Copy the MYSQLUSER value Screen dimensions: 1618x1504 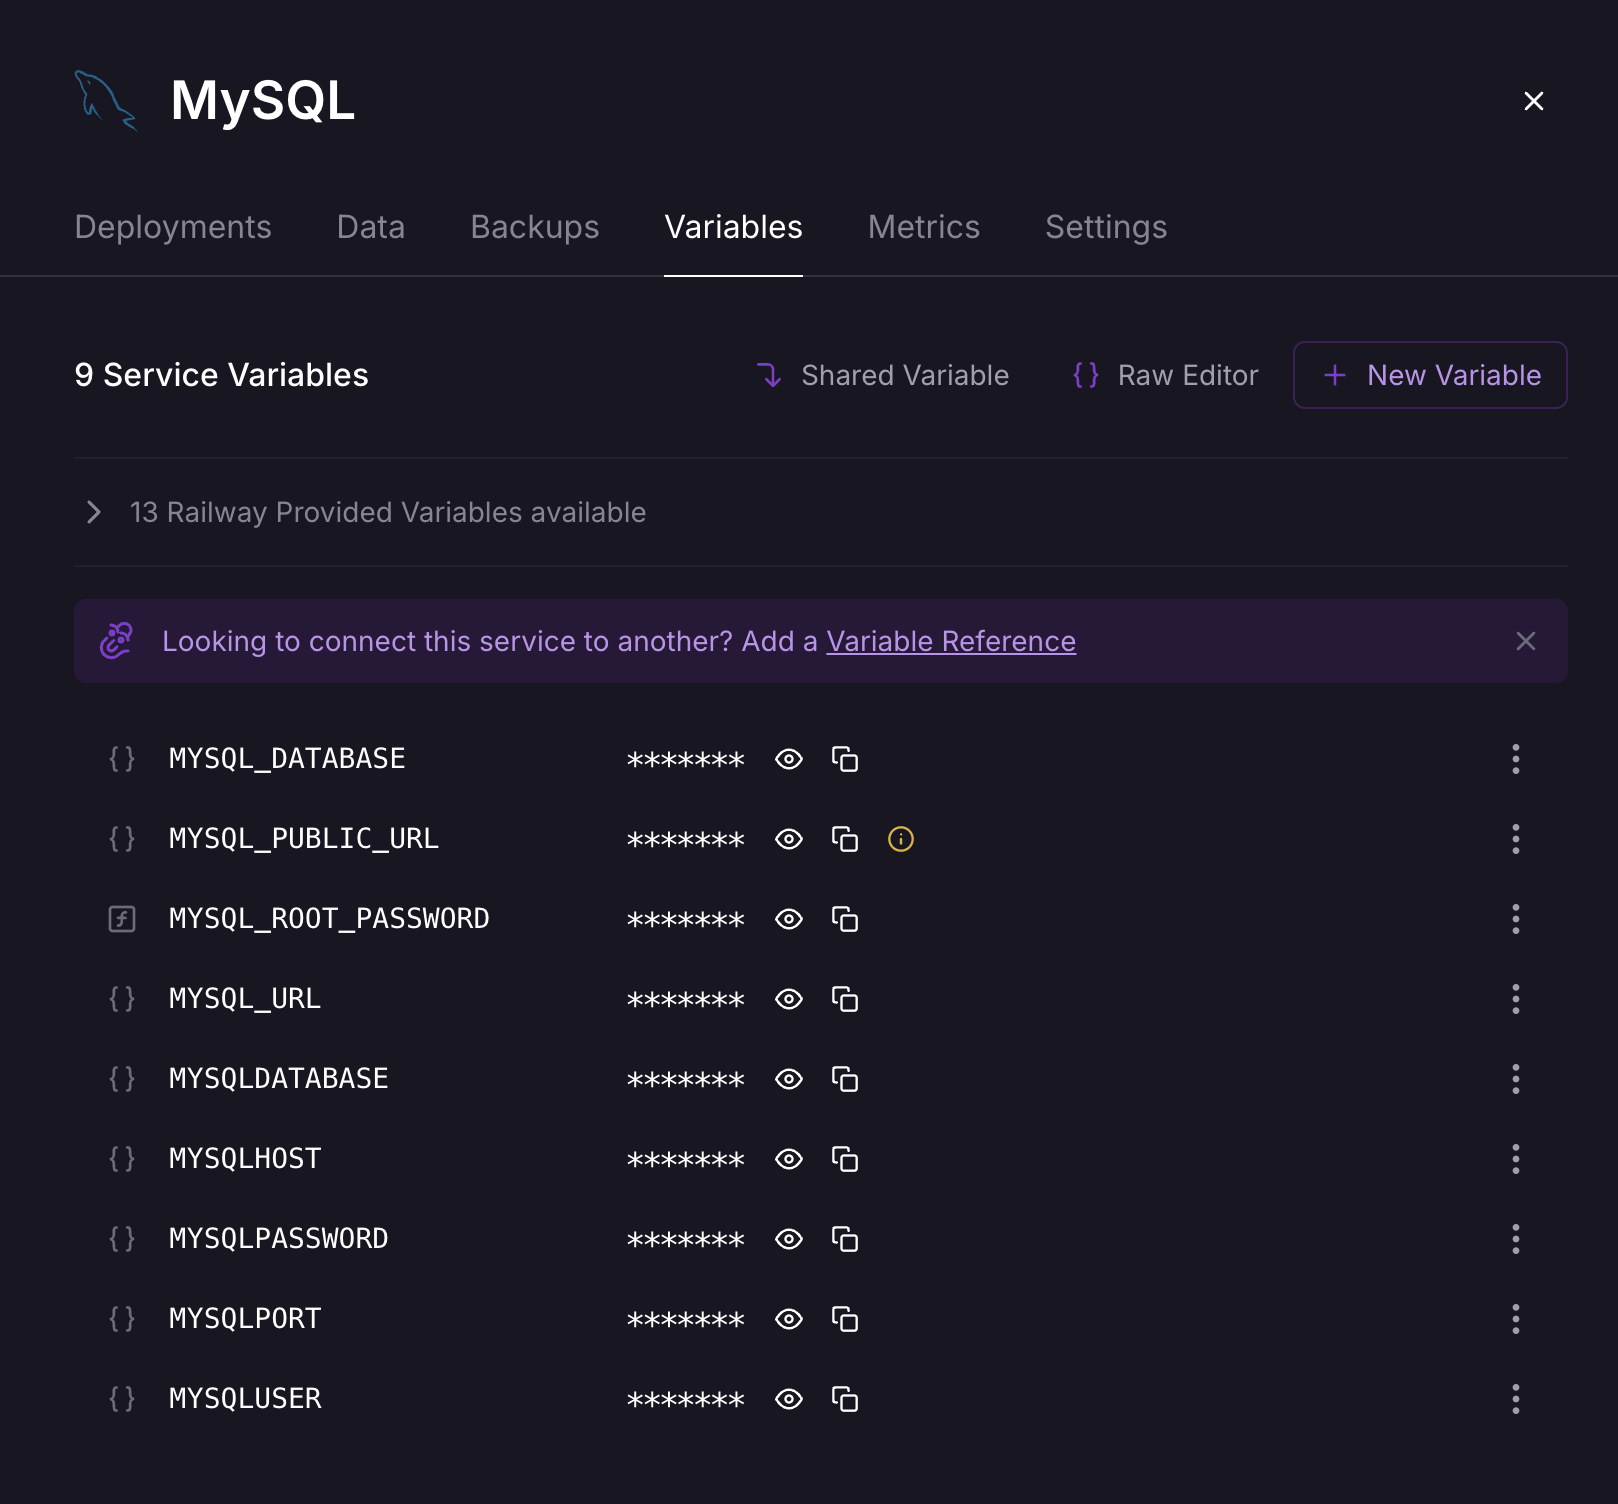click(x=845, y=1399)
